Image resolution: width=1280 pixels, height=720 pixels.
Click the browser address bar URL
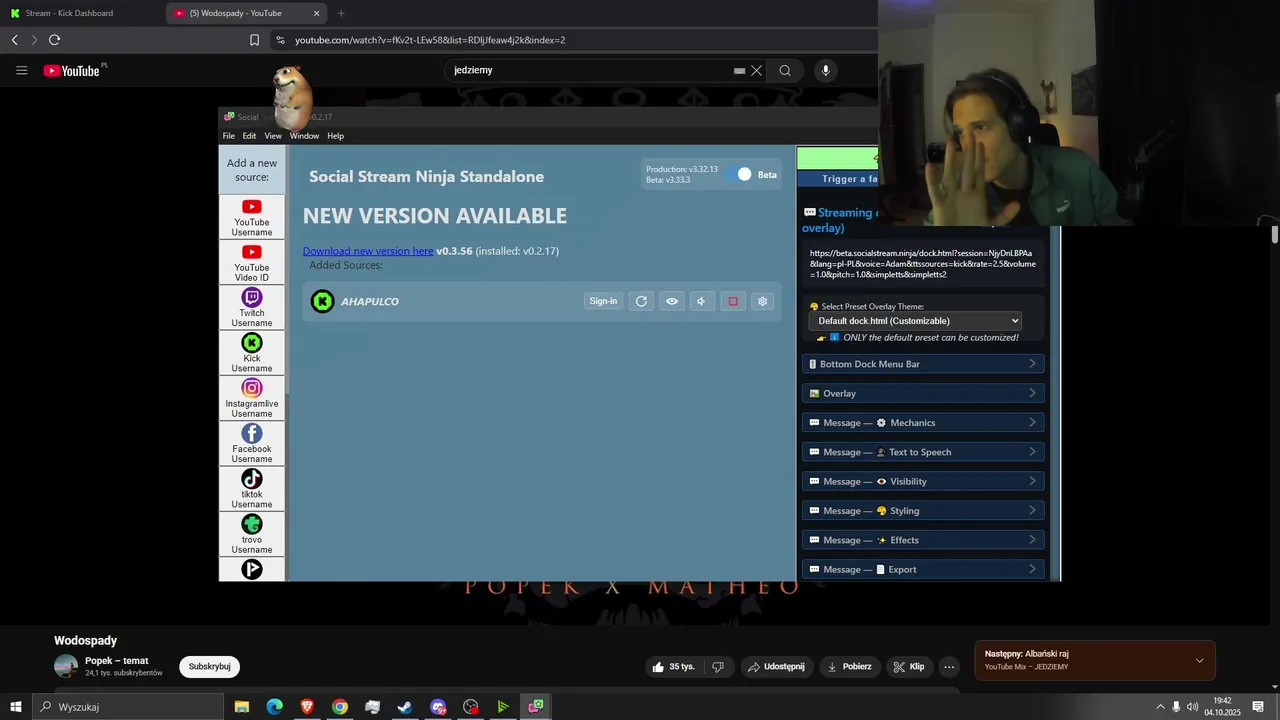click(430, 40)
